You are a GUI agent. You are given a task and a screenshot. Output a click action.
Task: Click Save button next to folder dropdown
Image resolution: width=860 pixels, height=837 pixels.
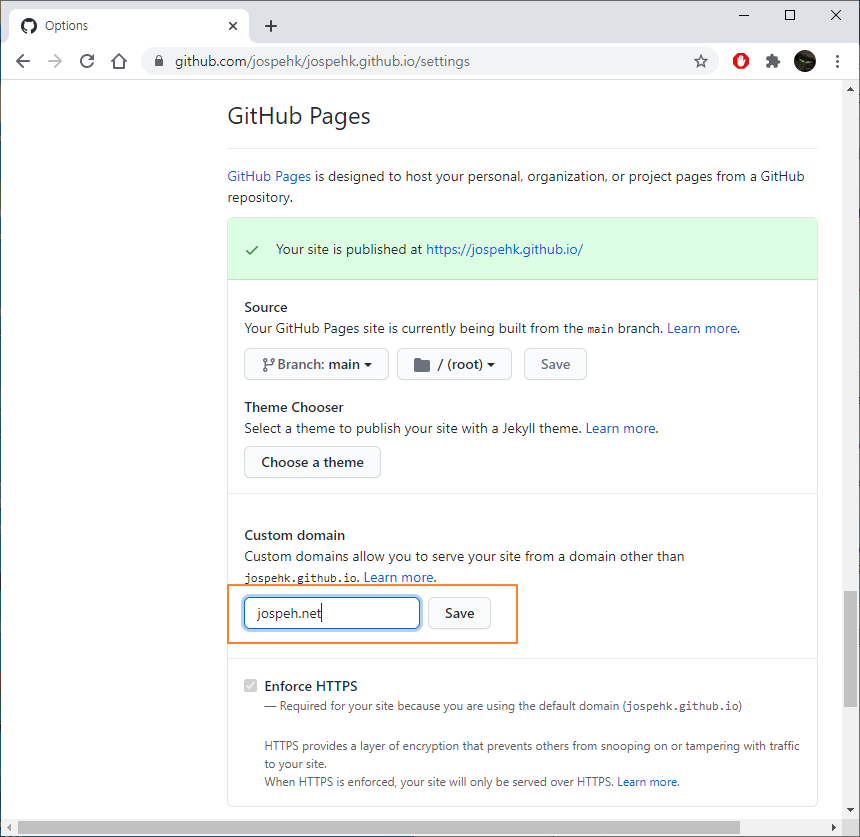click(x=555, y=364)
